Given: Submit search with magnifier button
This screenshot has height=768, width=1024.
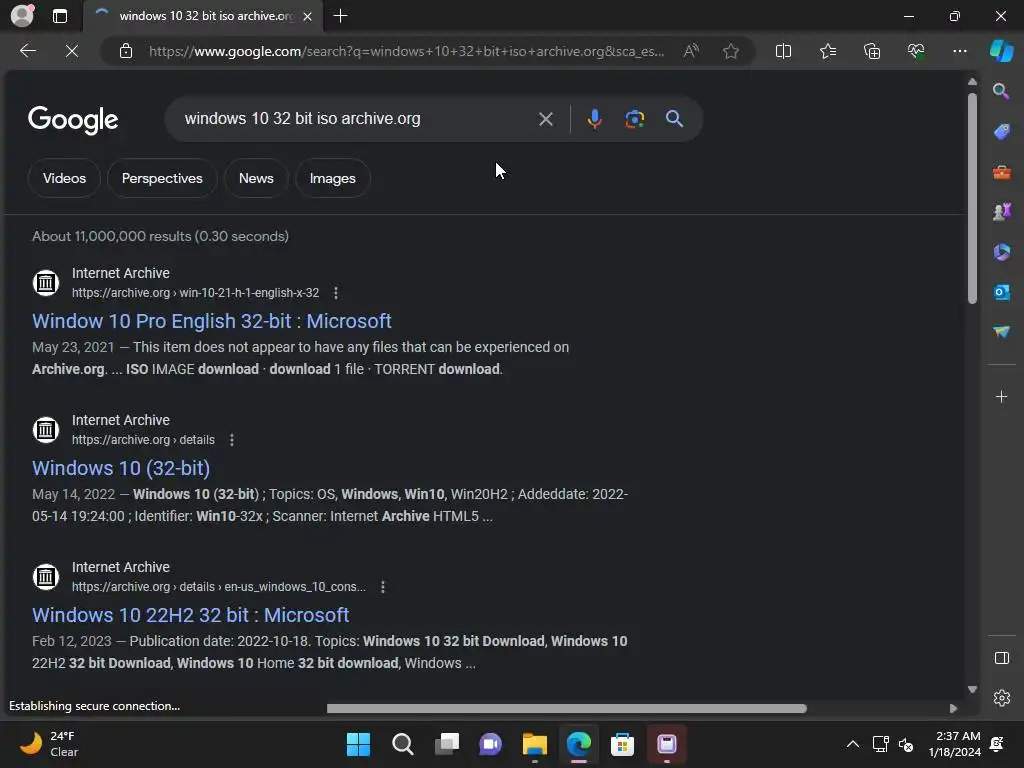Looking at the screenshot, I should (675, 119).
